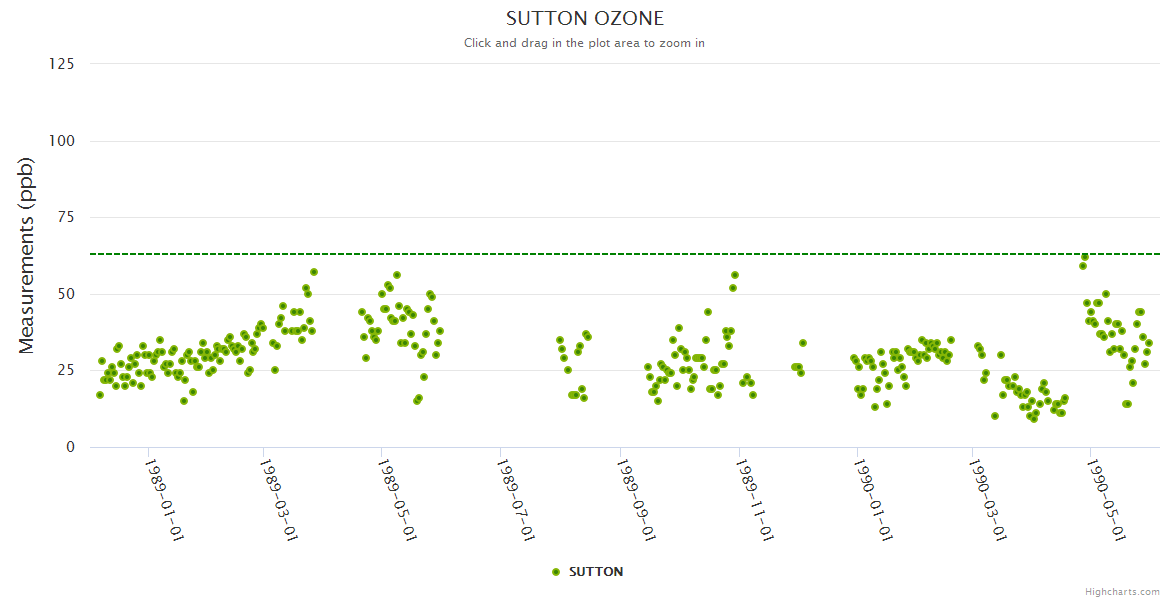This screenshot has height=600, width=1170.
Task: Toggle the SUTTON series legend label
Action: point(596,572)
